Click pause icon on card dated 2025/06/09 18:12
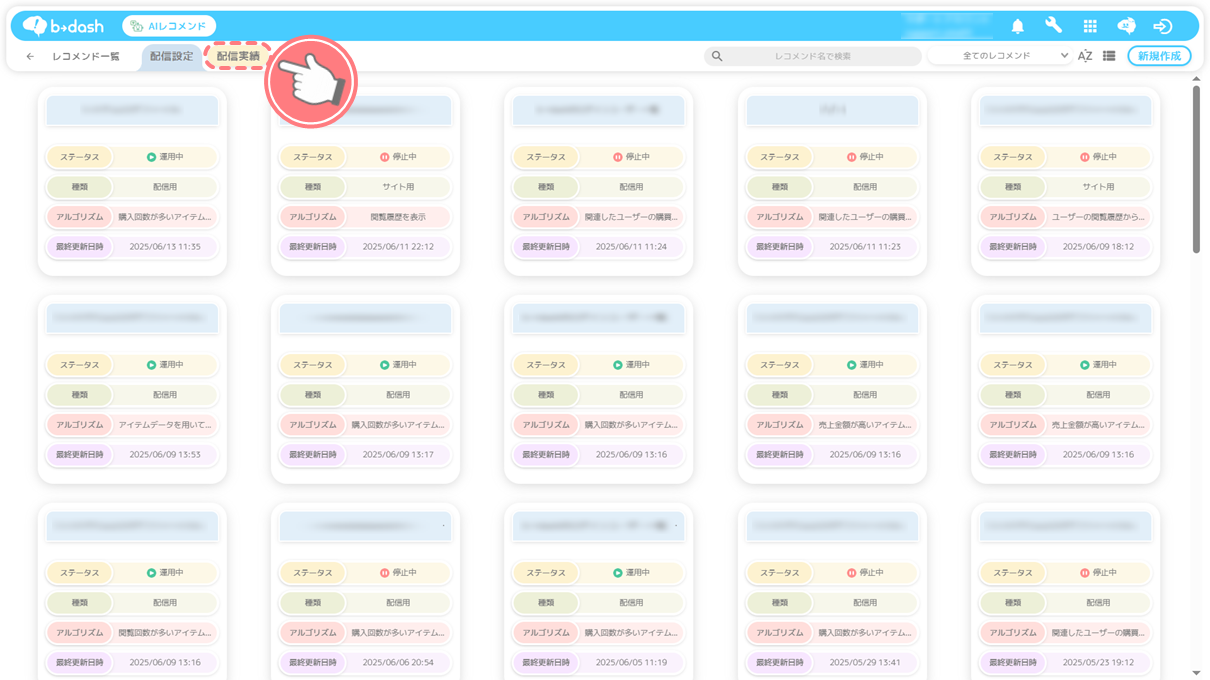This screenshot has width=1210, height=680. pos(1084,157)
